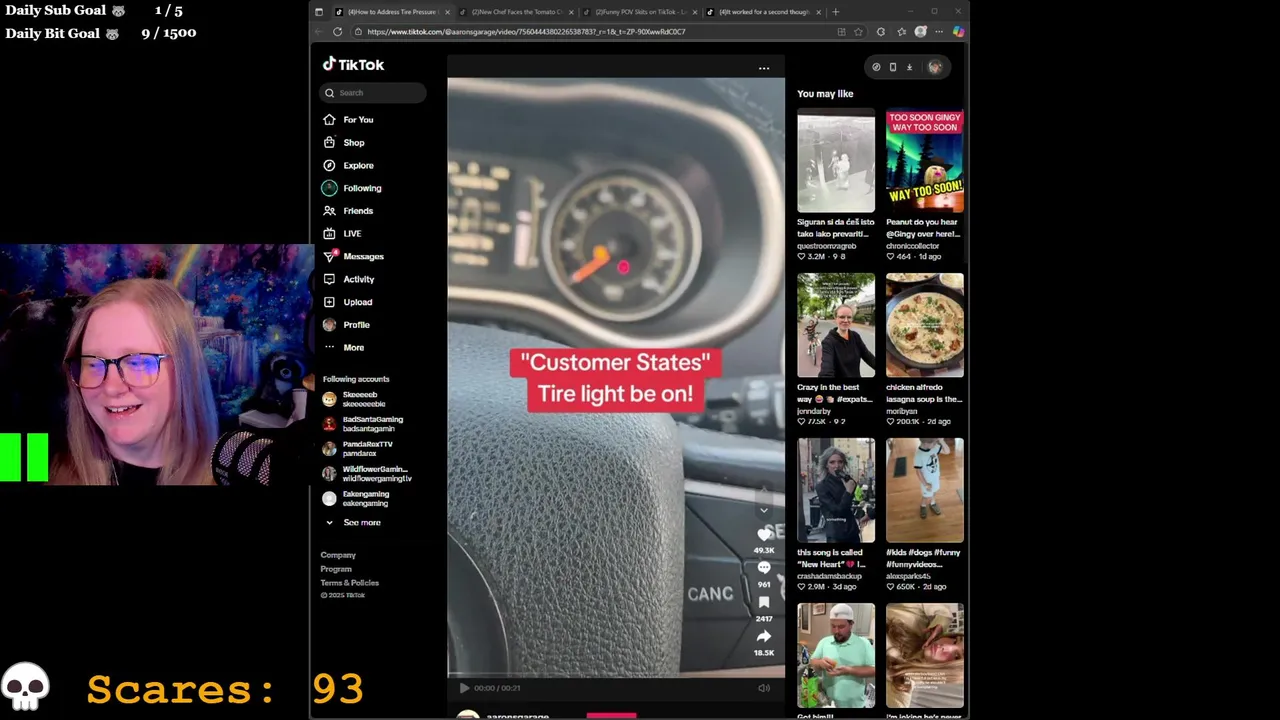The height and width of the screenshot is (720, 1280).
Task: Open the browser extensions icon
Action: pyautogui.click(x=880, y=32)
